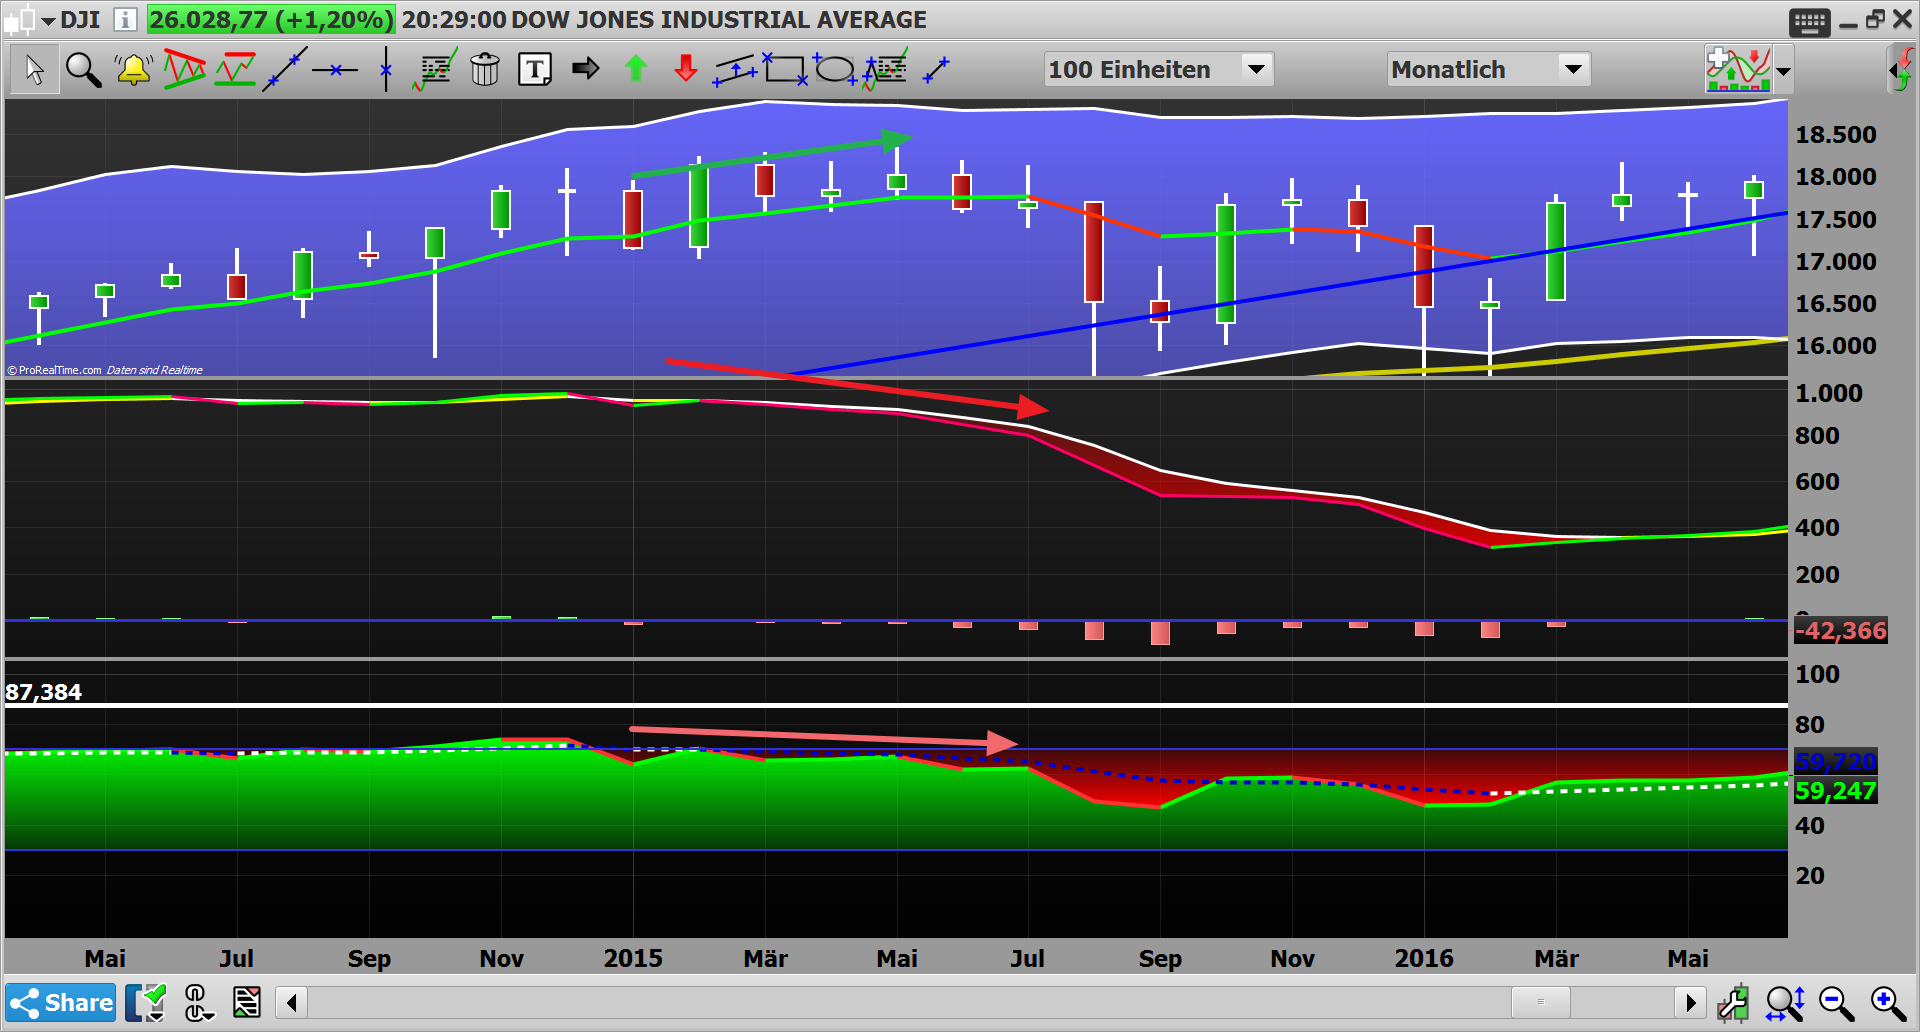Click the checkmark panel settings icon

(x=146, y=1002)
